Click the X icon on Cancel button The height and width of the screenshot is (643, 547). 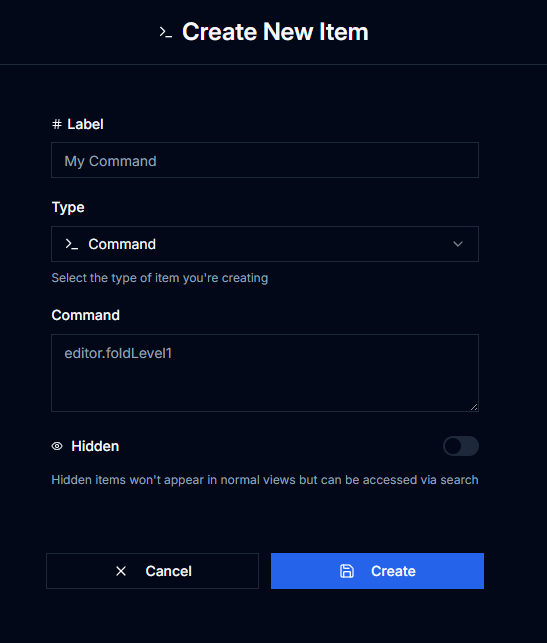121,571
